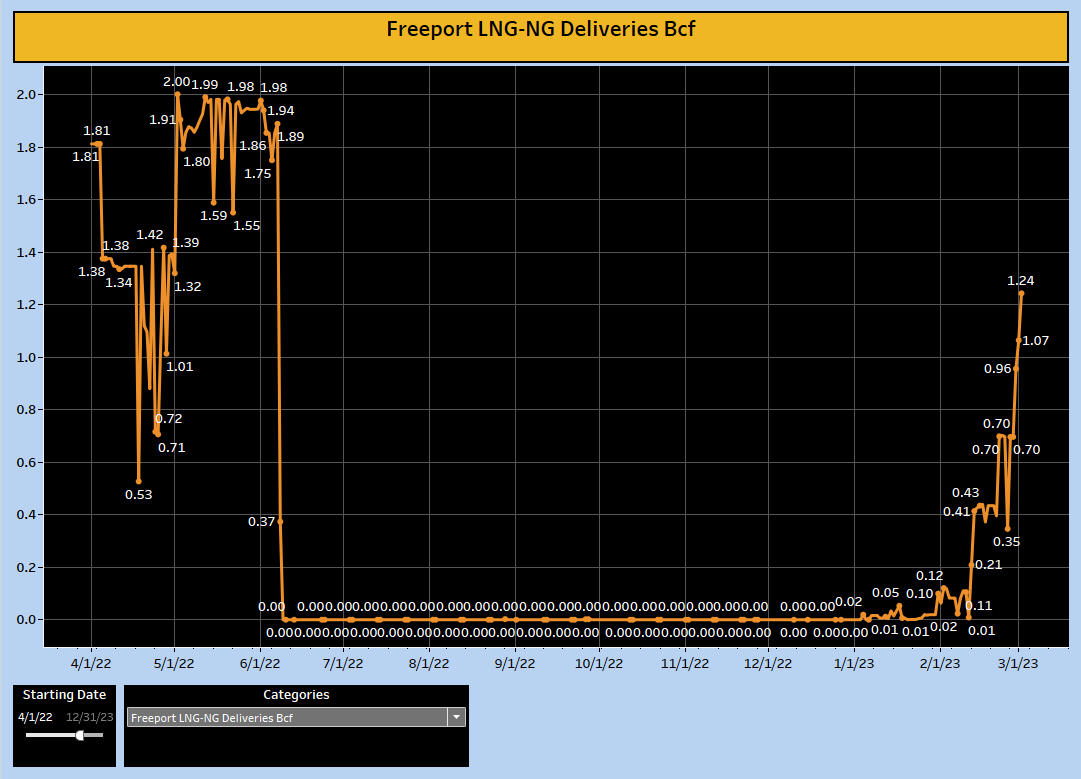
Task: Click the 1.86 data label
Action: coord(253,145)
